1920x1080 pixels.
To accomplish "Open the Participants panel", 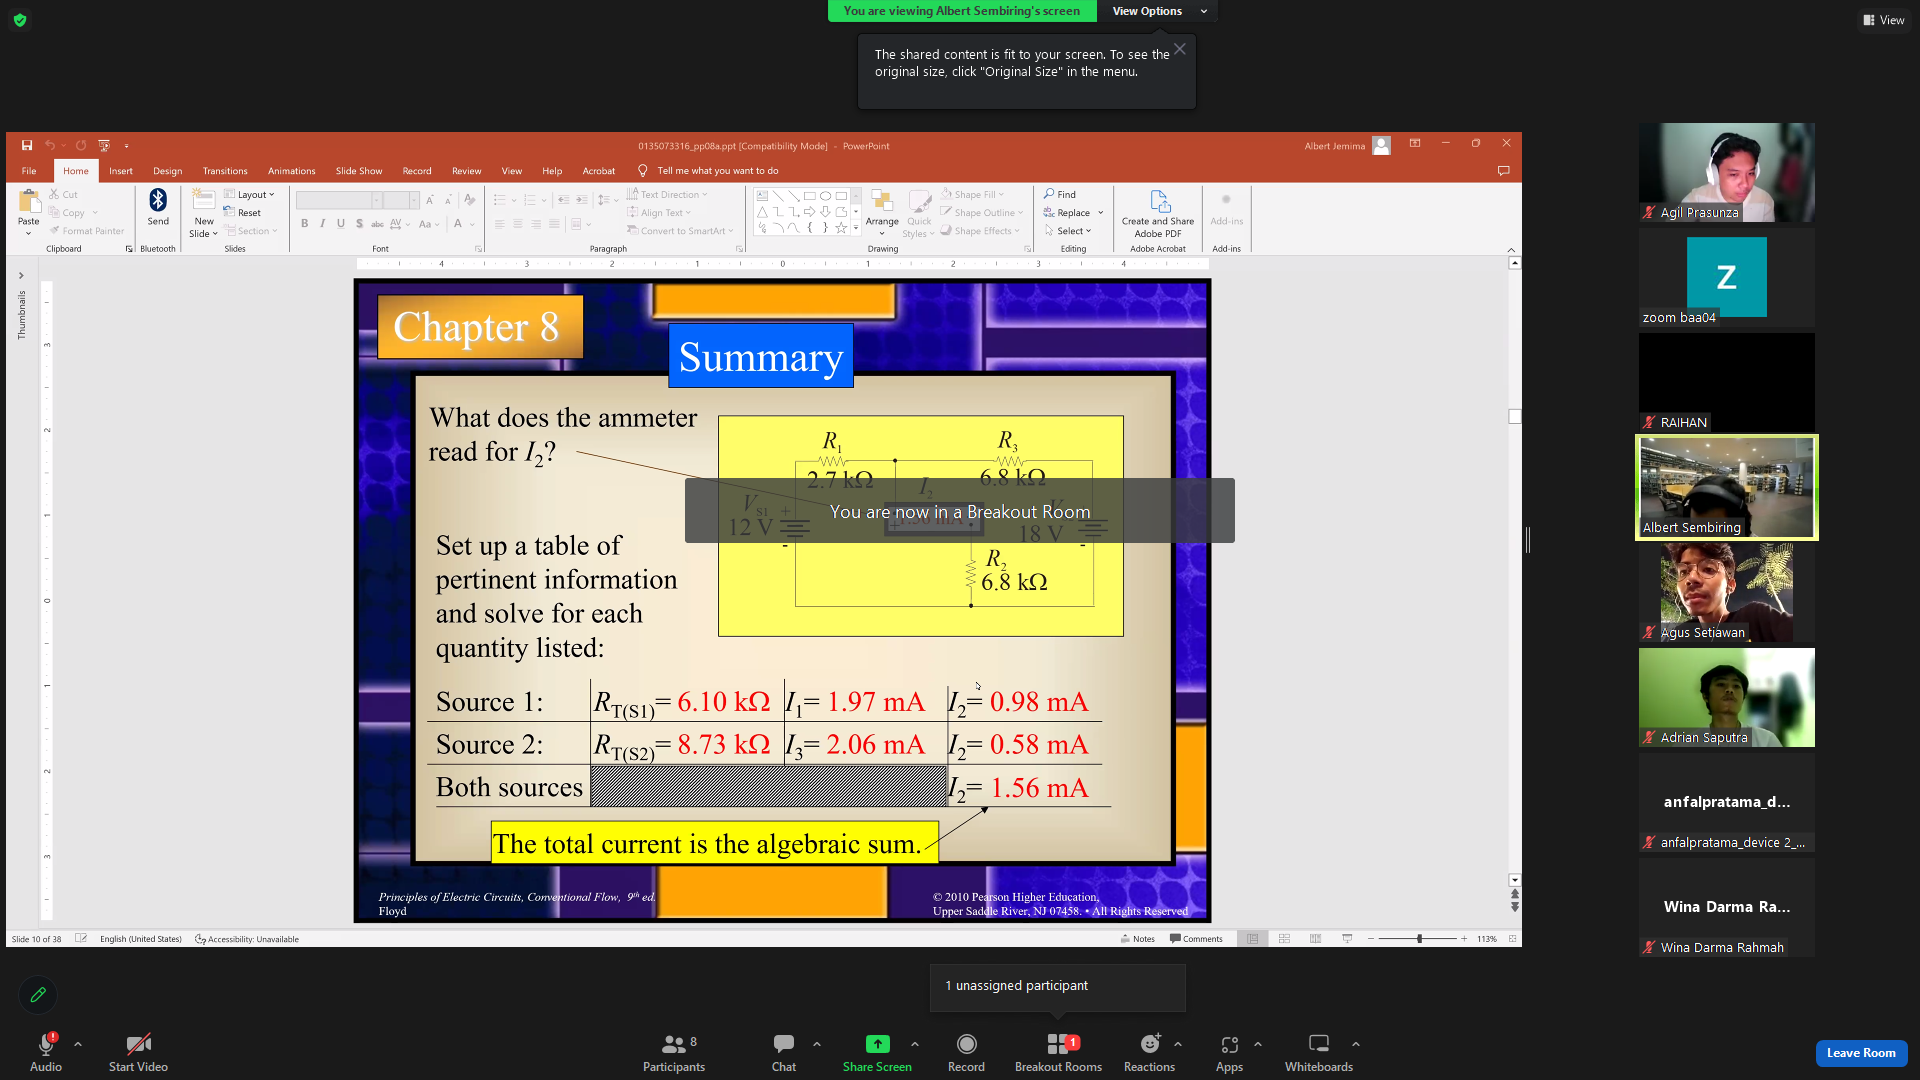I will pos(674,1053).
